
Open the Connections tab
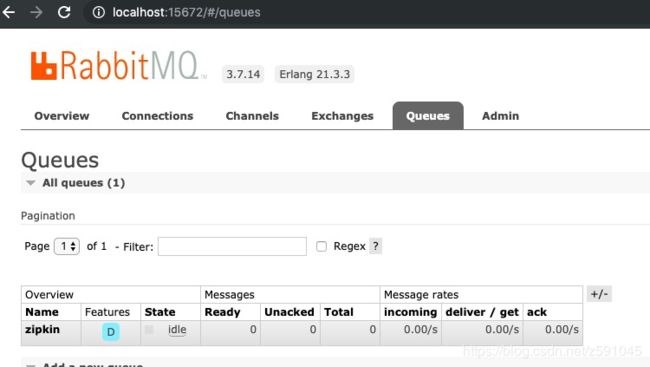pos(158,116)
